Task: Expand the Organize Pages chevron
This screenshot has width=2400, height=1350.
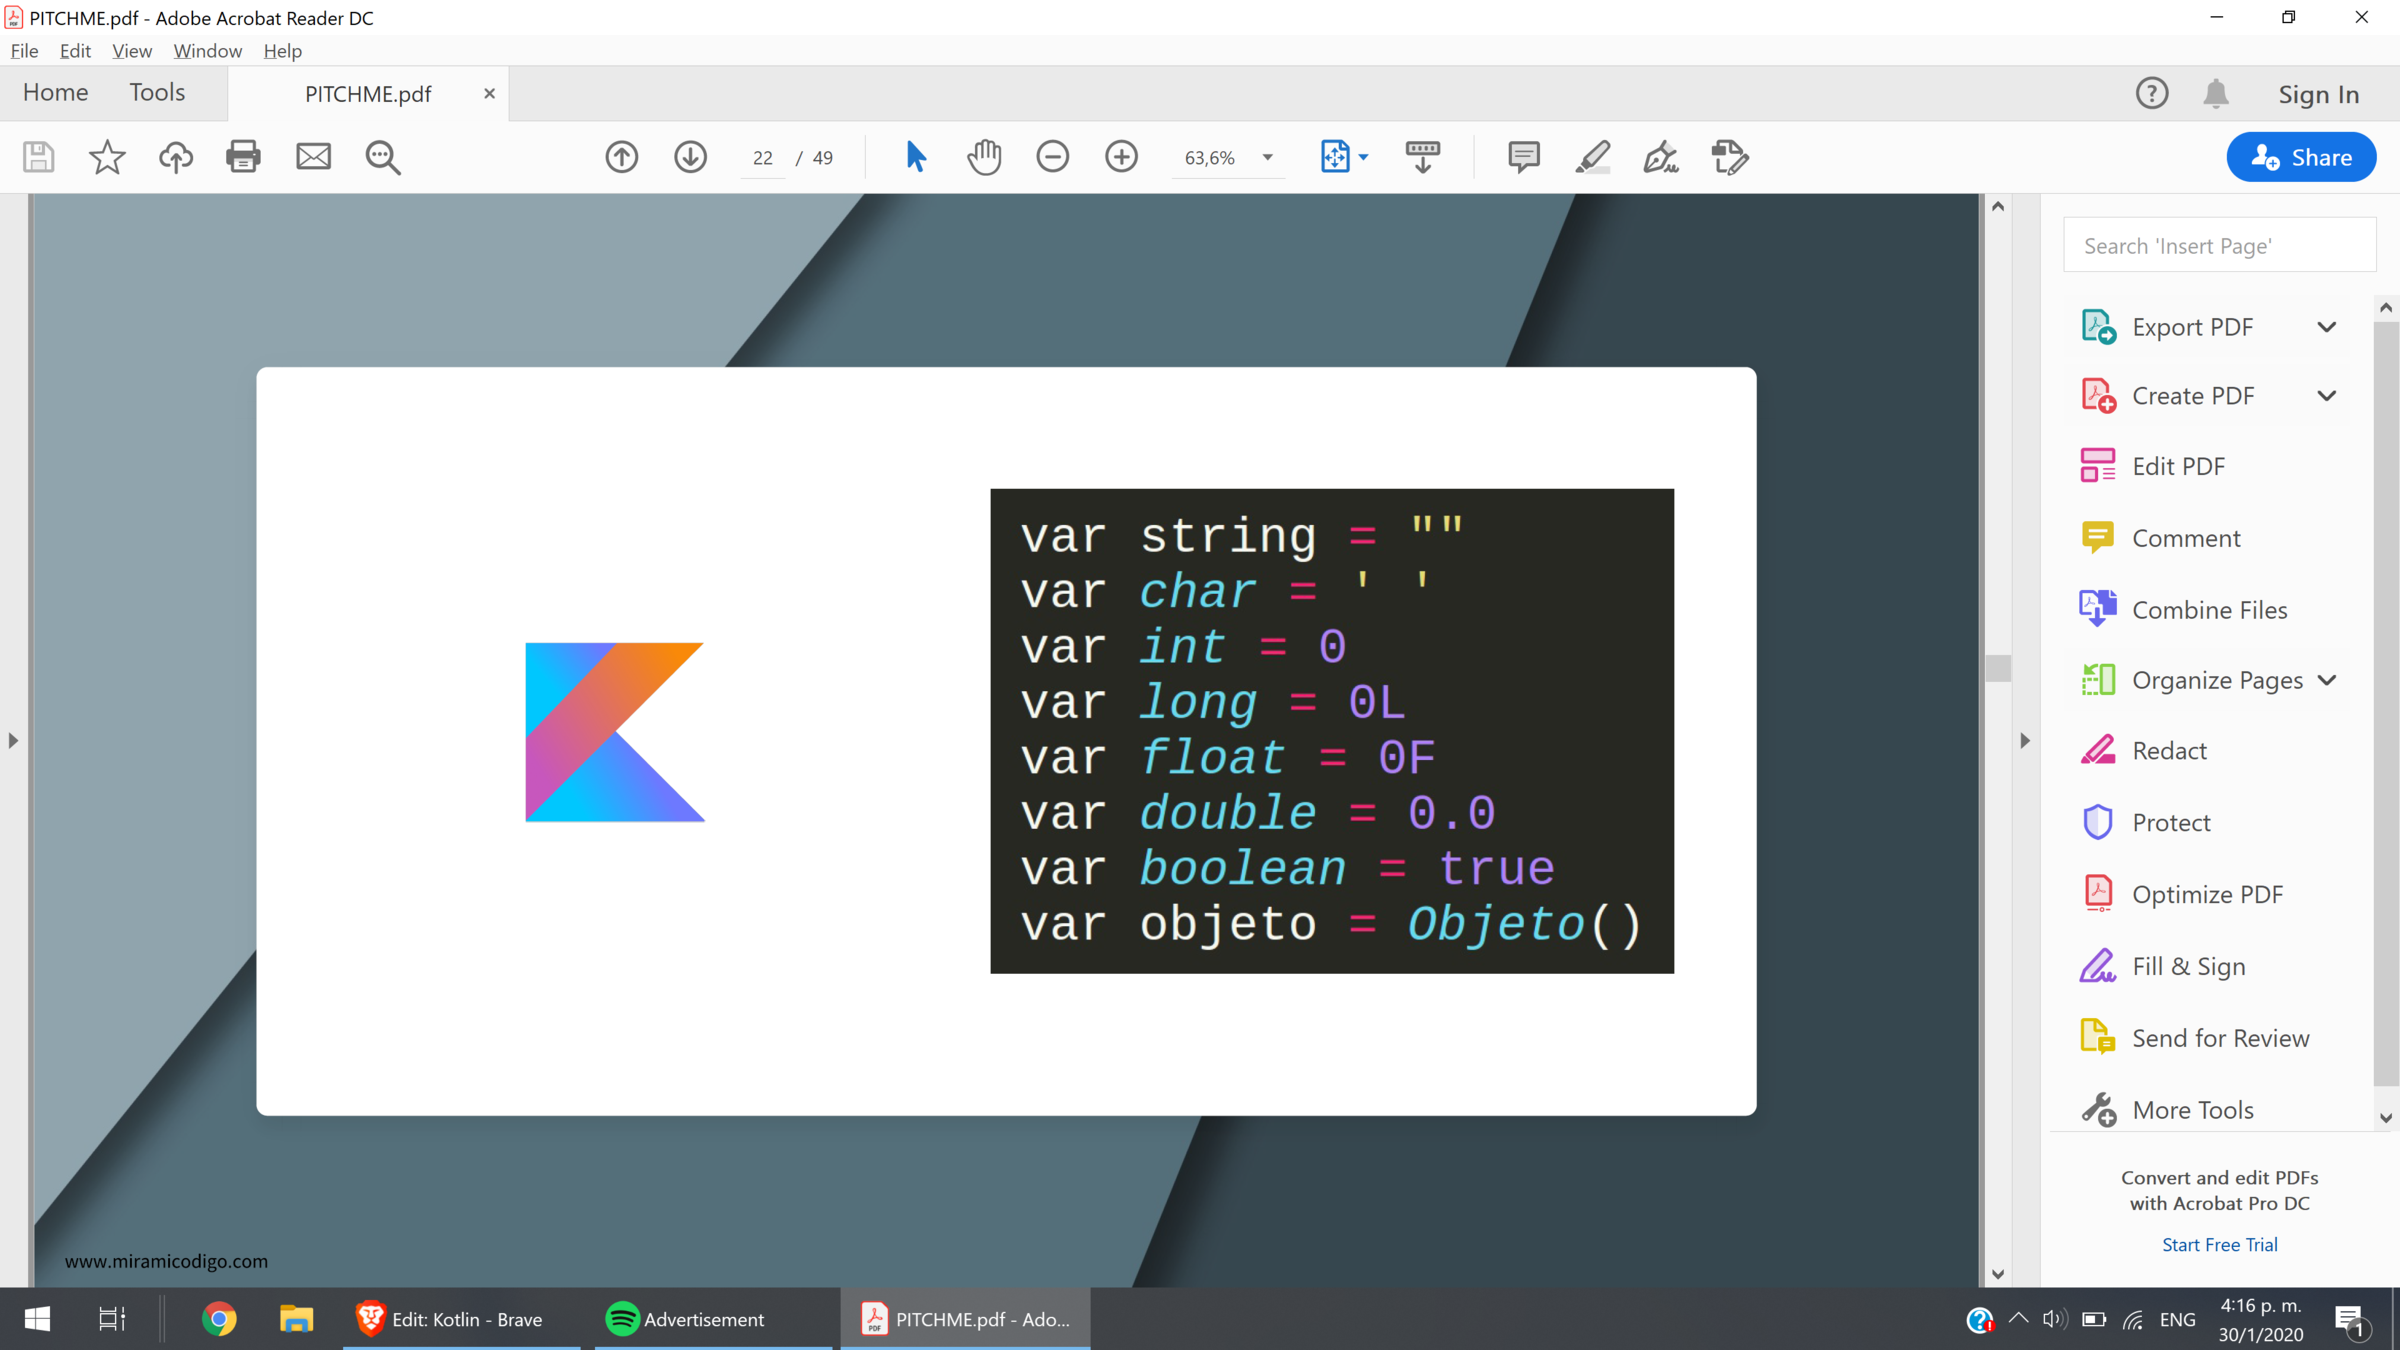Action: click(2326, 681)
